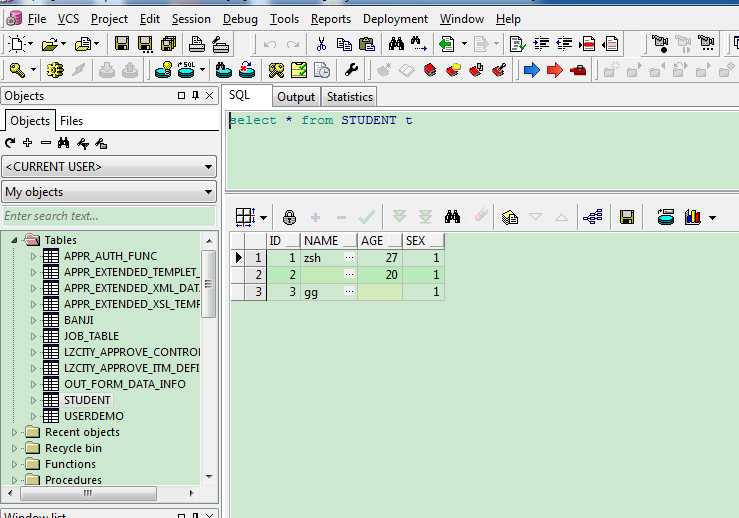Click the Find binoculars icon in main toolbar
Image resolution: width=739 pixels, height=518 pixels.
[396, 44]
